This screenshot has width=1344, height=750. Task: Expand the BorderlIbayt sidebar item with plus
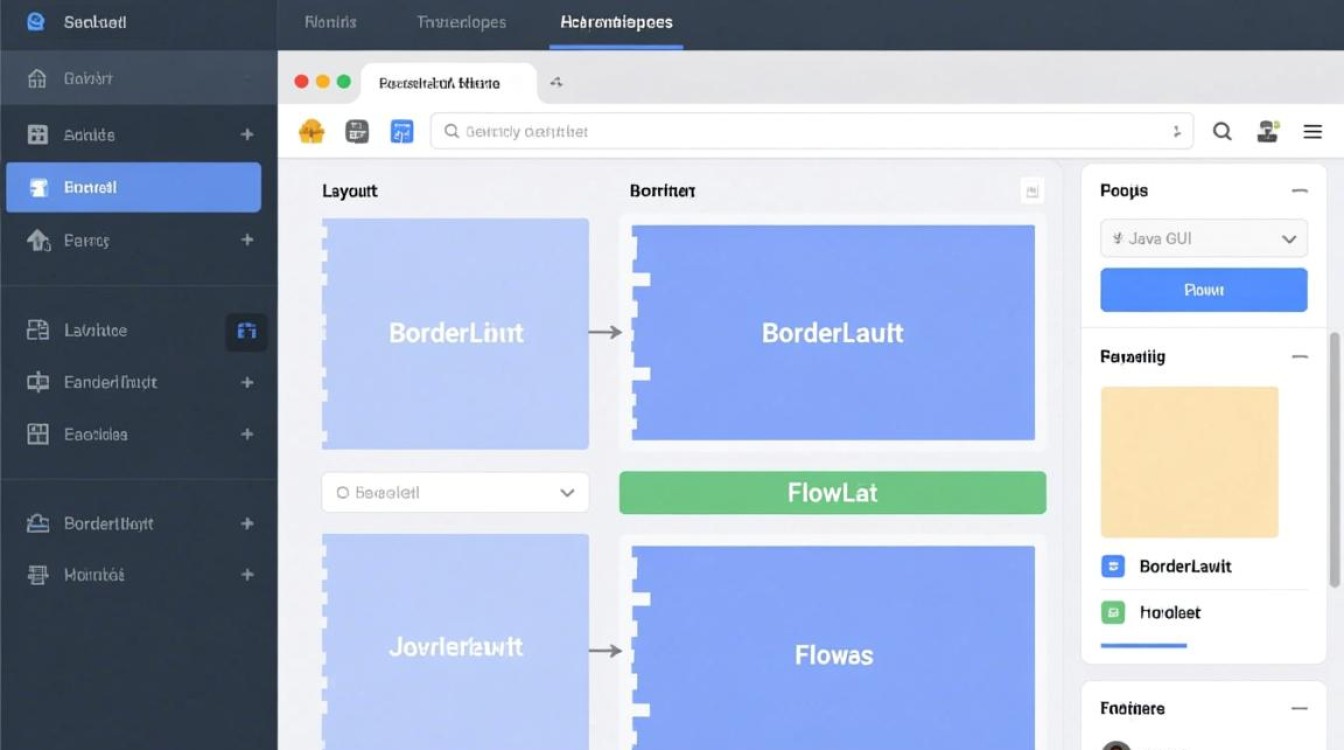point(247,523)
